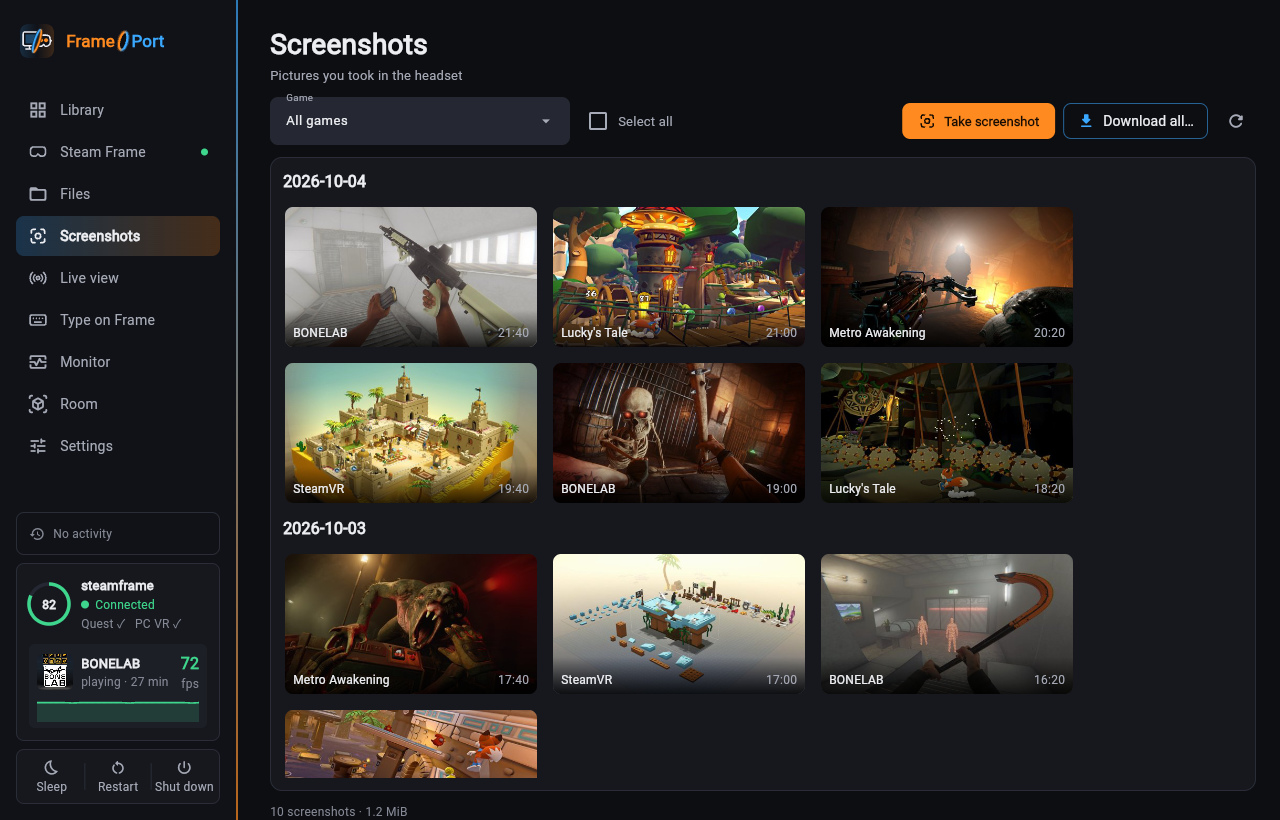
Task: Open the Library page
Action: pyautogui.click(x=118, y=110)
